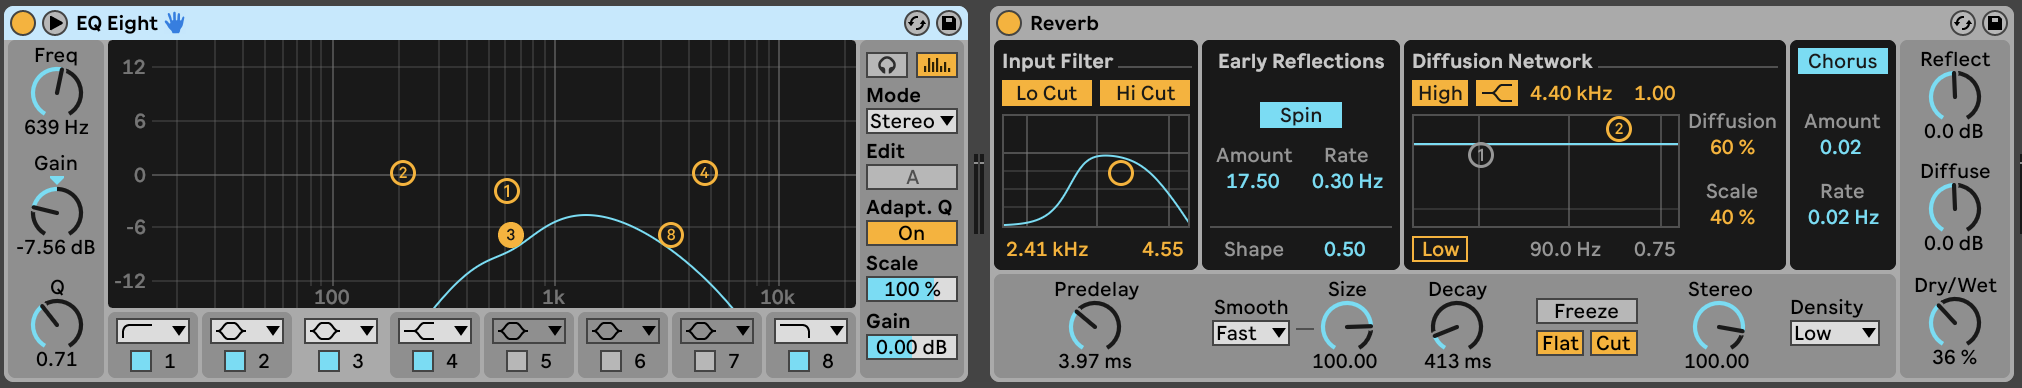2022x388 pixels.
Task: Toggle Early Reflections Spin button
Action: [x=1301, y=115]
